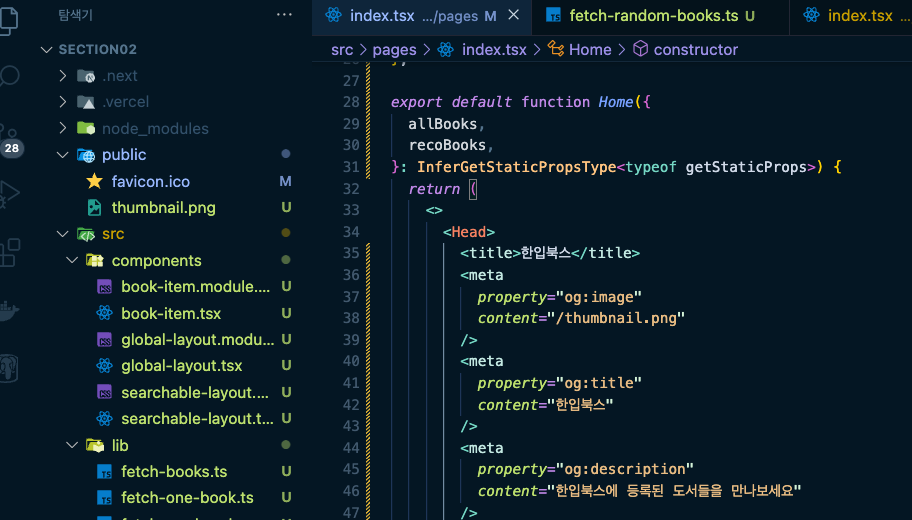The image size is (912, 520).
Task: Collapse the SECTION02 root folder
Action: 47,49
